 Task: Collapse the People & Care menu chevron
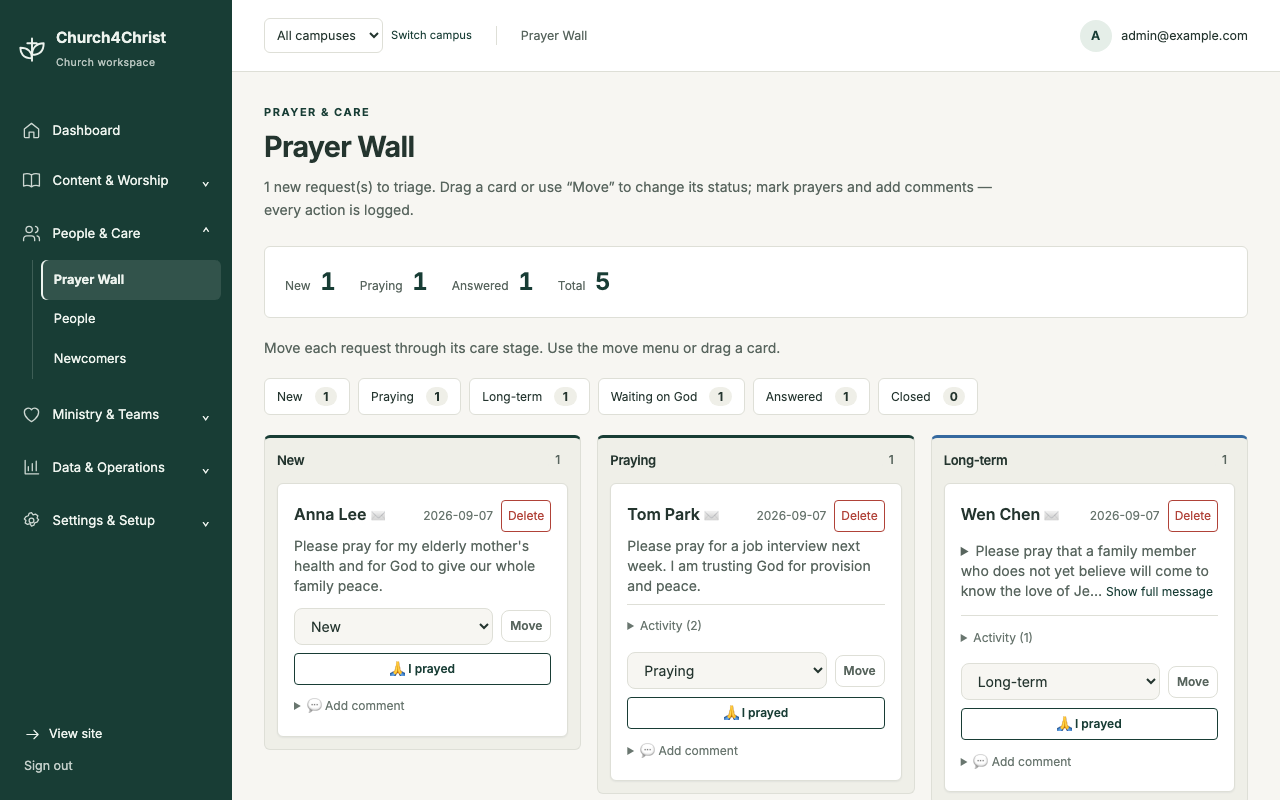coord(206,231)
